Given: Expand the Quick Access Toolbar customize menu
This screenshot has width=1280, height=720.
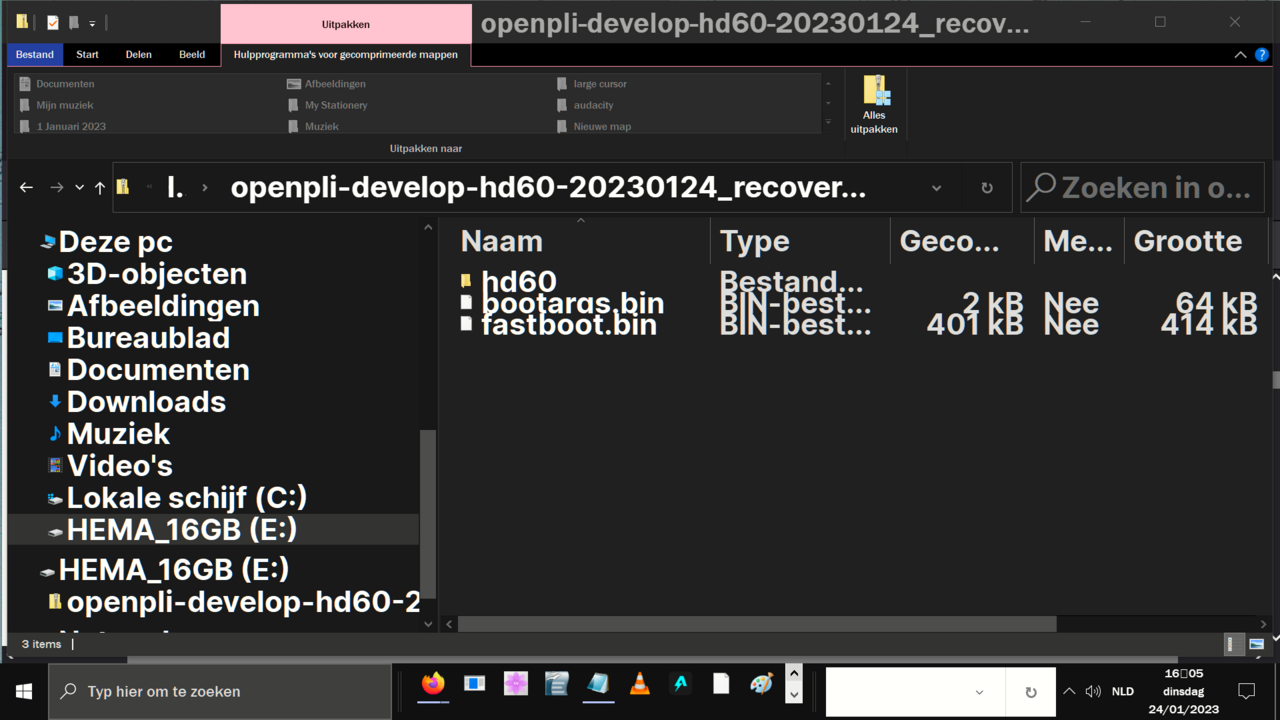Looking at the screenshot, I should point(92,23).
